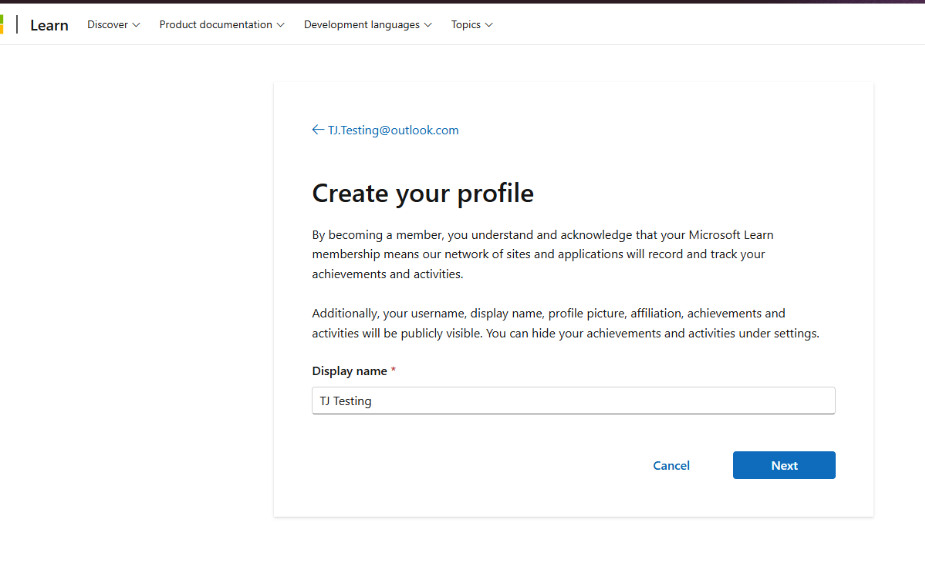Viewport: 925px width, 583px height.
Task: Open the Learn home link
Action: click(x=49, y=25)
